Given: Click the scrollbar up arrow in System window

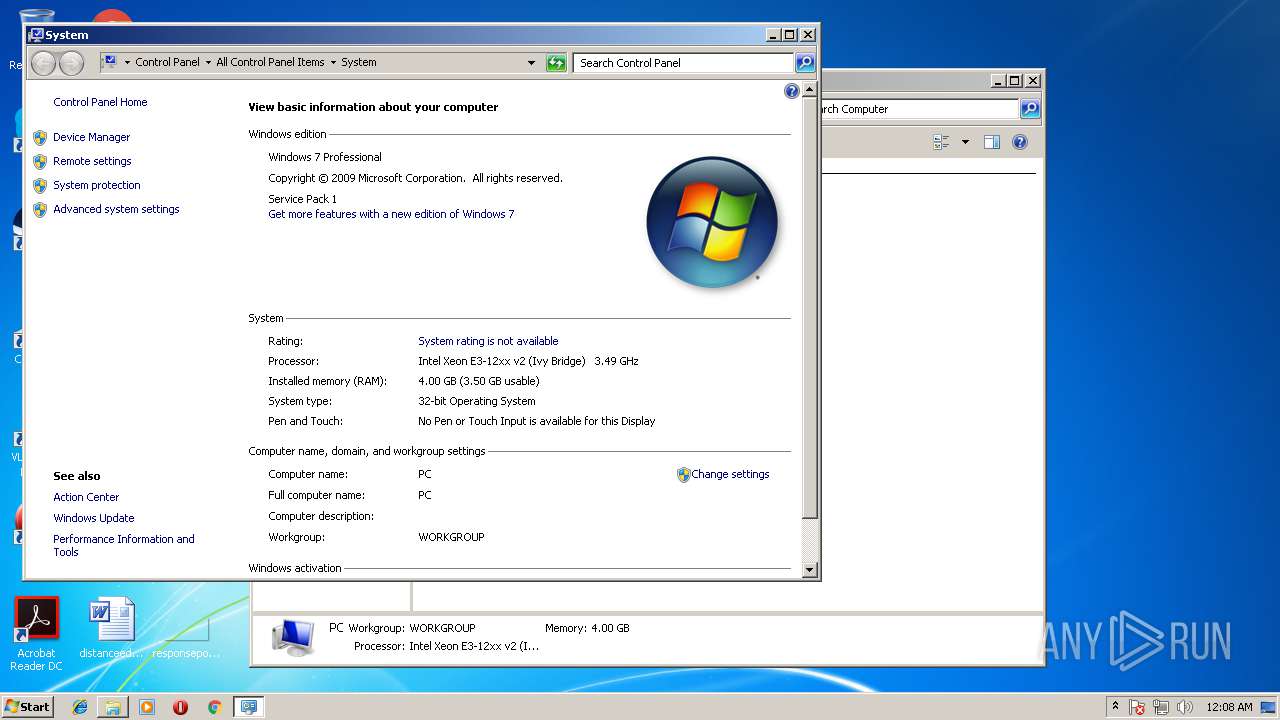Looking at the screenshot, I should 810,90.
